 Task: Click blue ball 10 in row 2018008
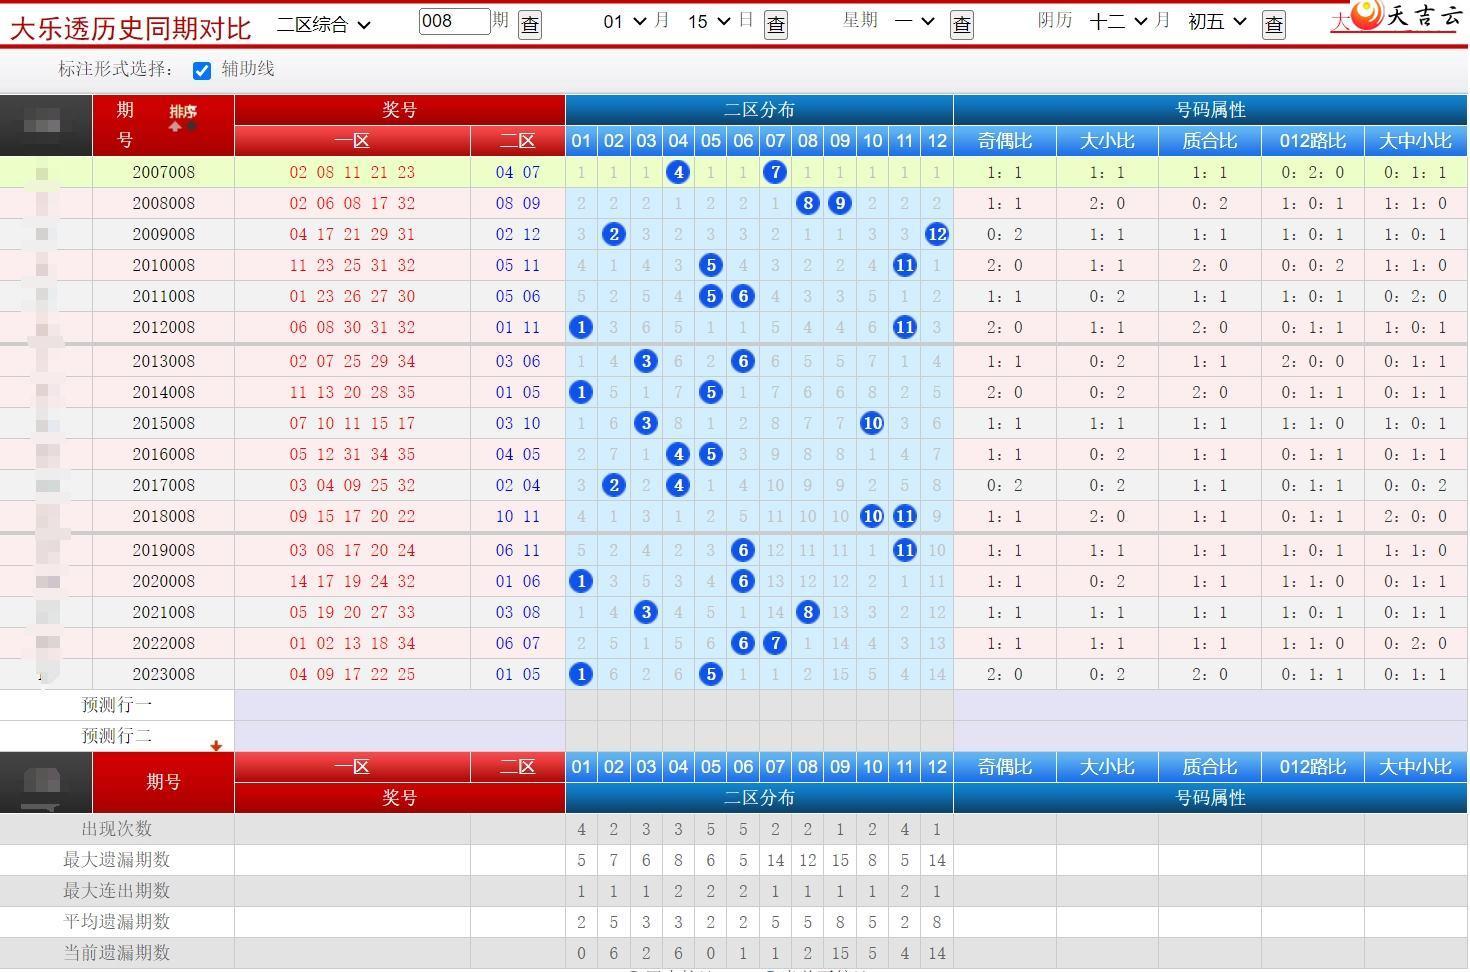click(872, 516)
